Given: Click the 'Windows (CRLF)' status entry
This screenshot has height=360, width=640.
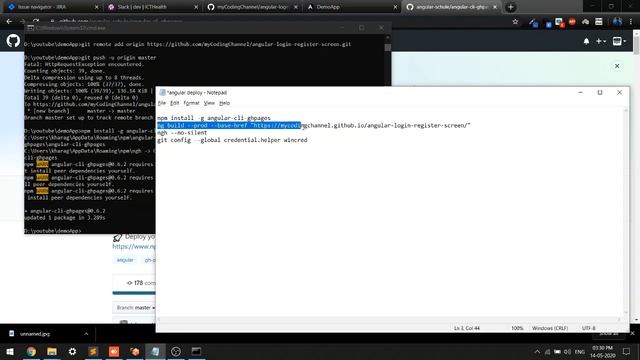Looking at the screenshot, I should tap(550, 328).
